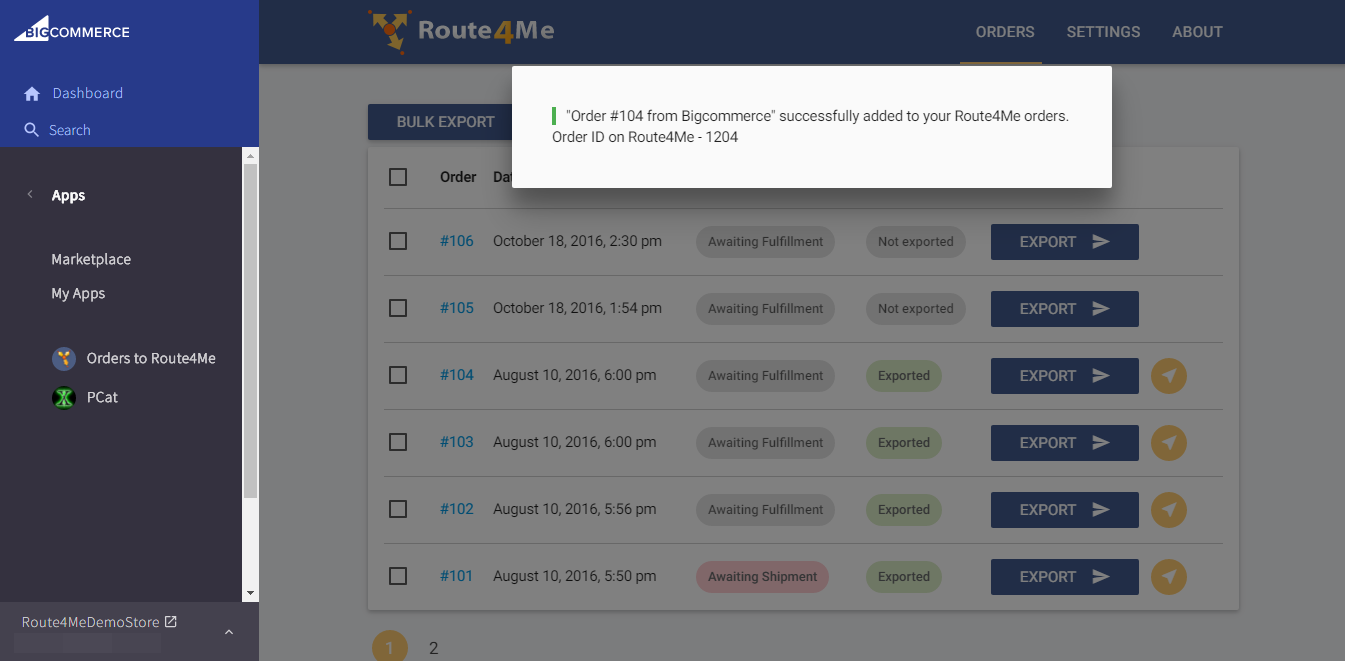The image size is (1345, 661).
Task: Tick the checkbox for order #103
Action: point(398,442)
